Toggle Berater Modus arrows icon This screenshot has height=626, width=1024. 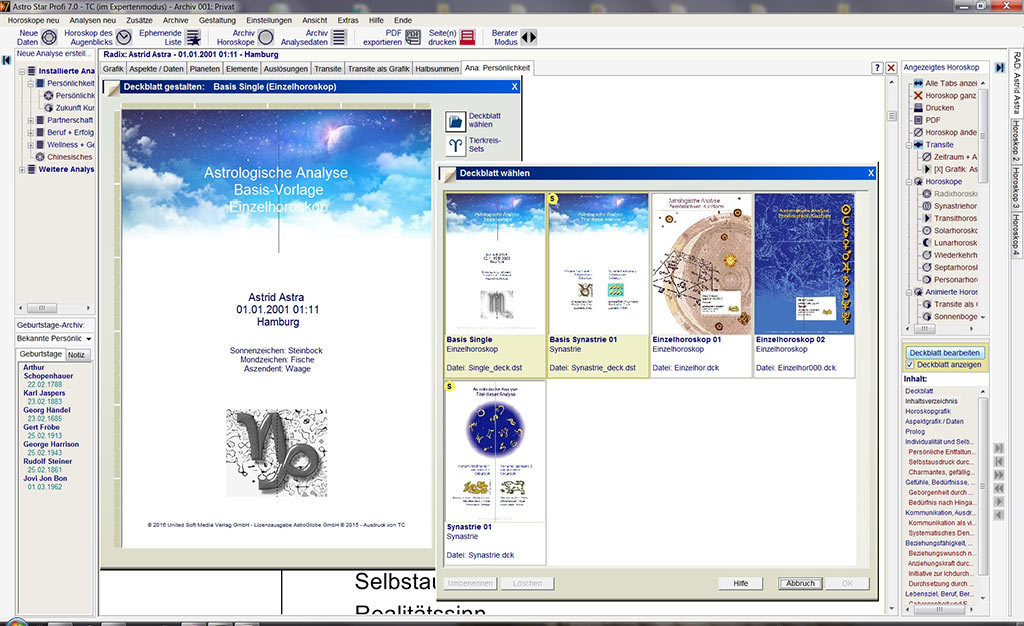(x=529, y=37)
